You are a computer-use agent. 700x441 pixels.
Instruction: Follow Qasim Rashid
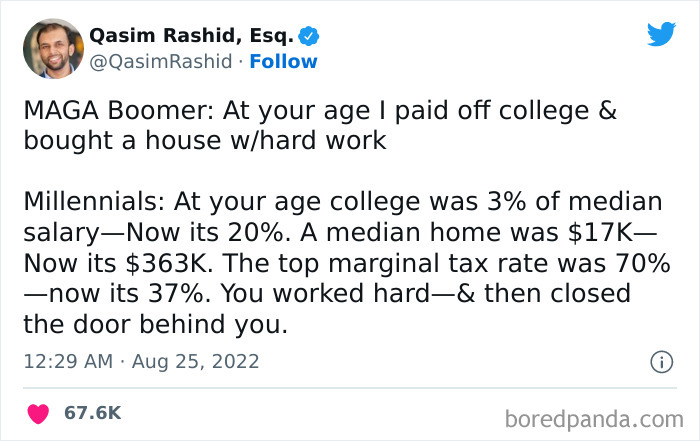(x=283, y=61)
